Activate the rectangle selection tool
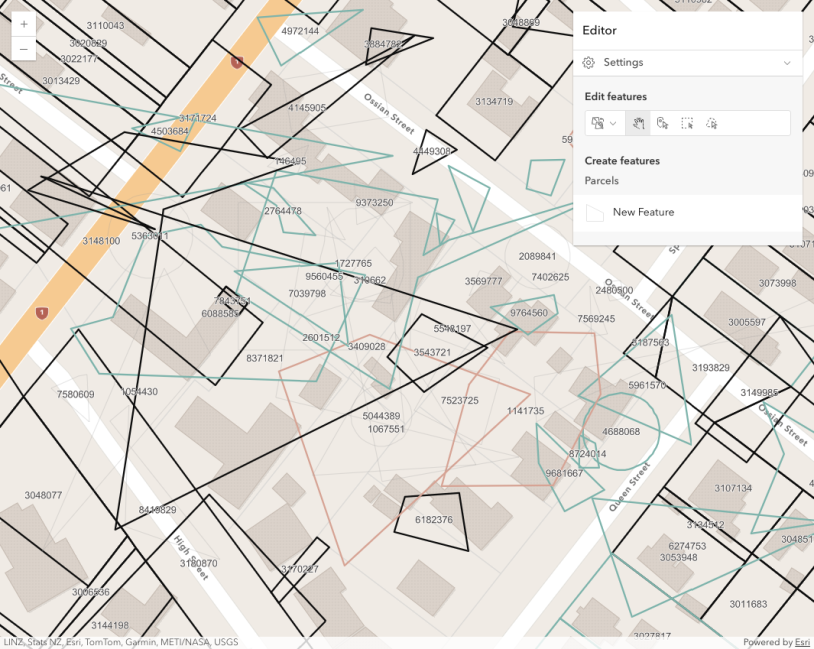This screenshot has height=649, width=814. tap(689, 123)
